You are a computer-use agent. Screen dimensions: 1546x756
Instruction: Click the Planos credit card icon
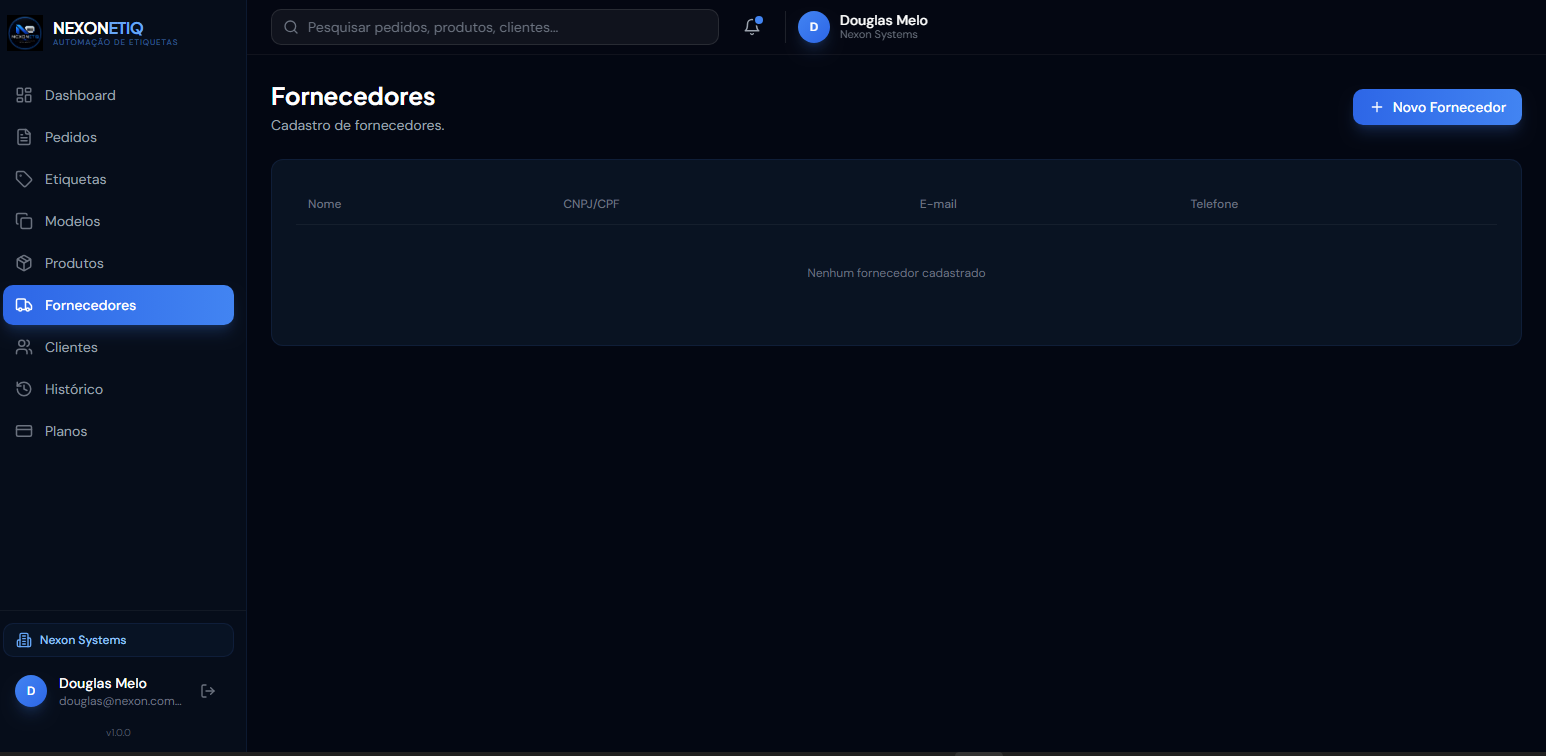pyautogui.click(x=24, y=431)
